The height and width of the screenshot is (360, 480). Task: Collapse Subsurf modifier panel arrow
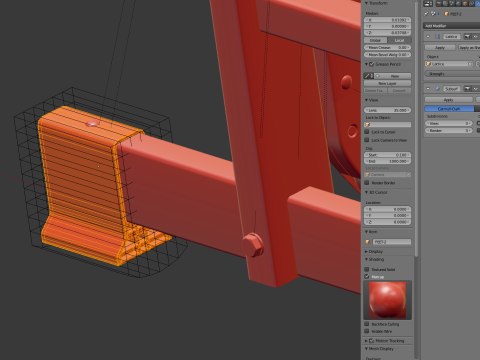pyautogui.click(x=428, y=89)
